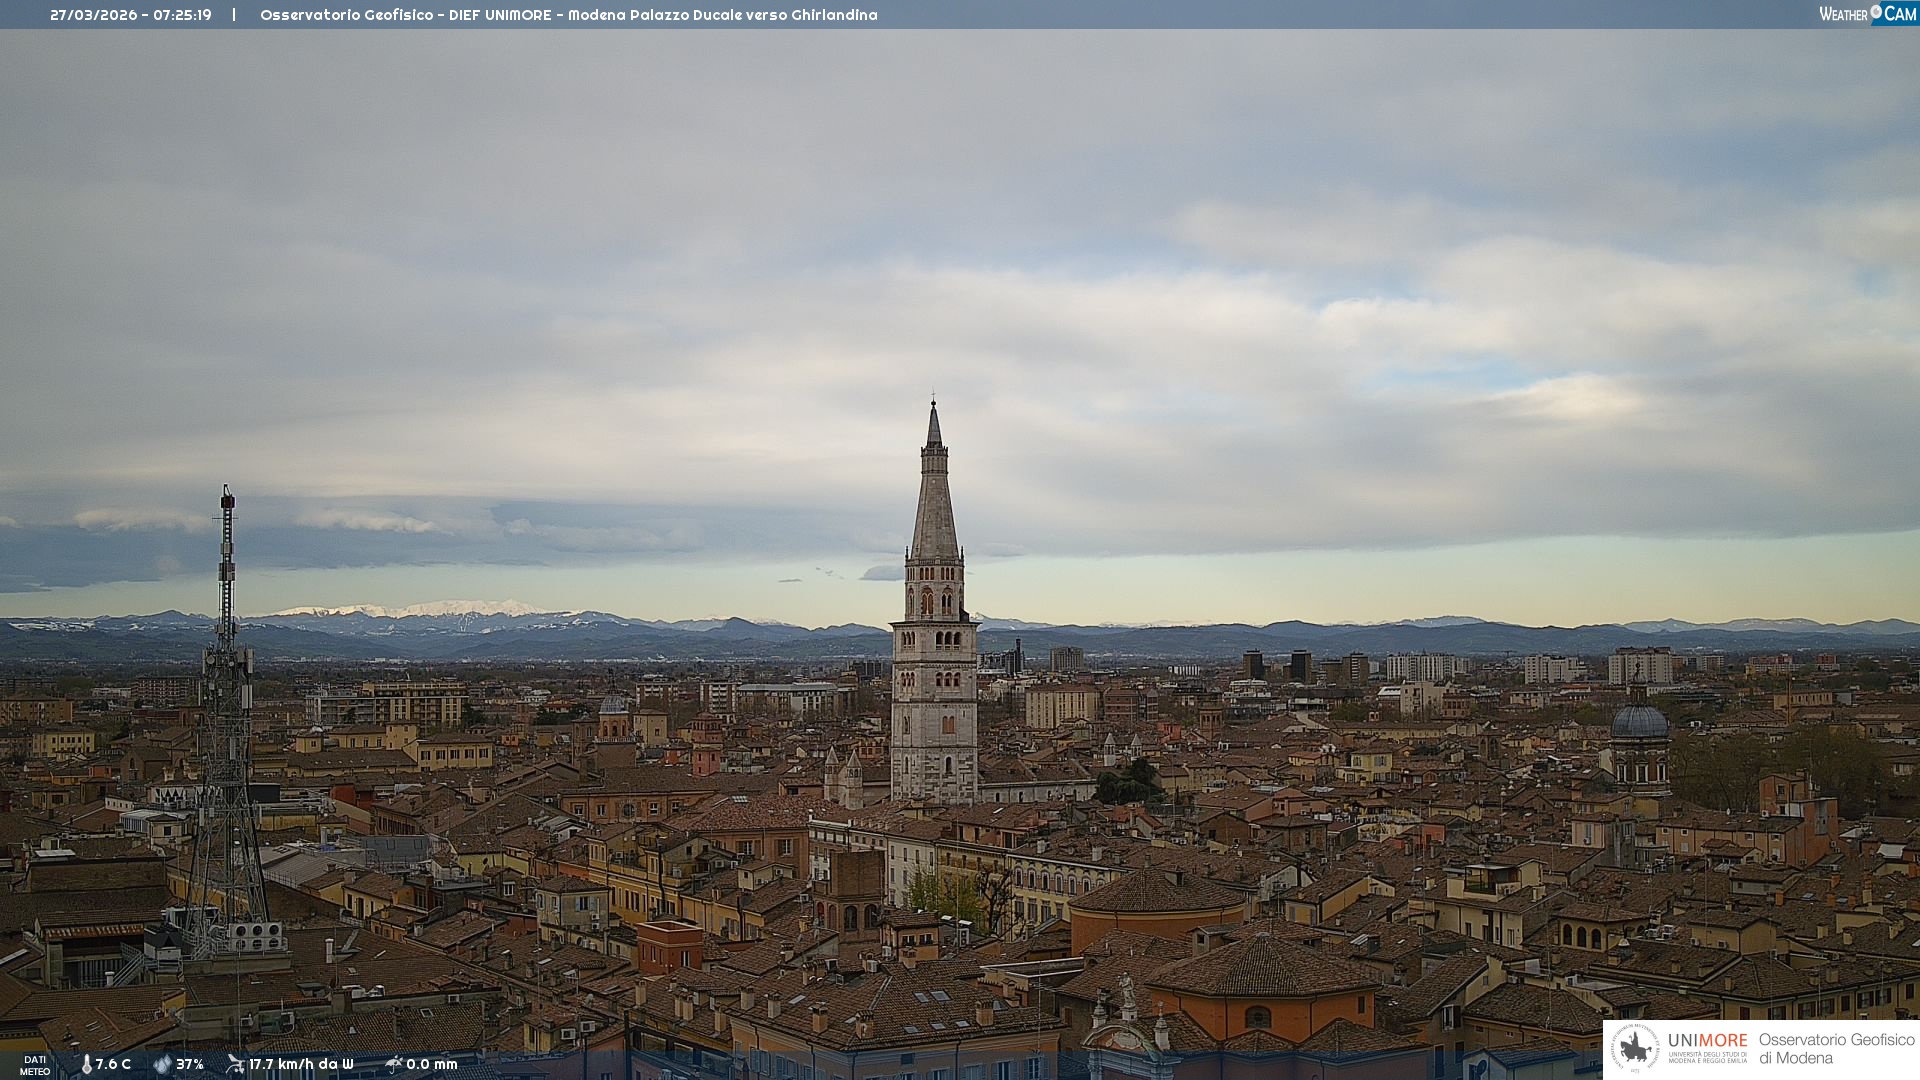Click the Osservatorio Geofisico camera title text
1920x1080 pixels.
[568, 15]
